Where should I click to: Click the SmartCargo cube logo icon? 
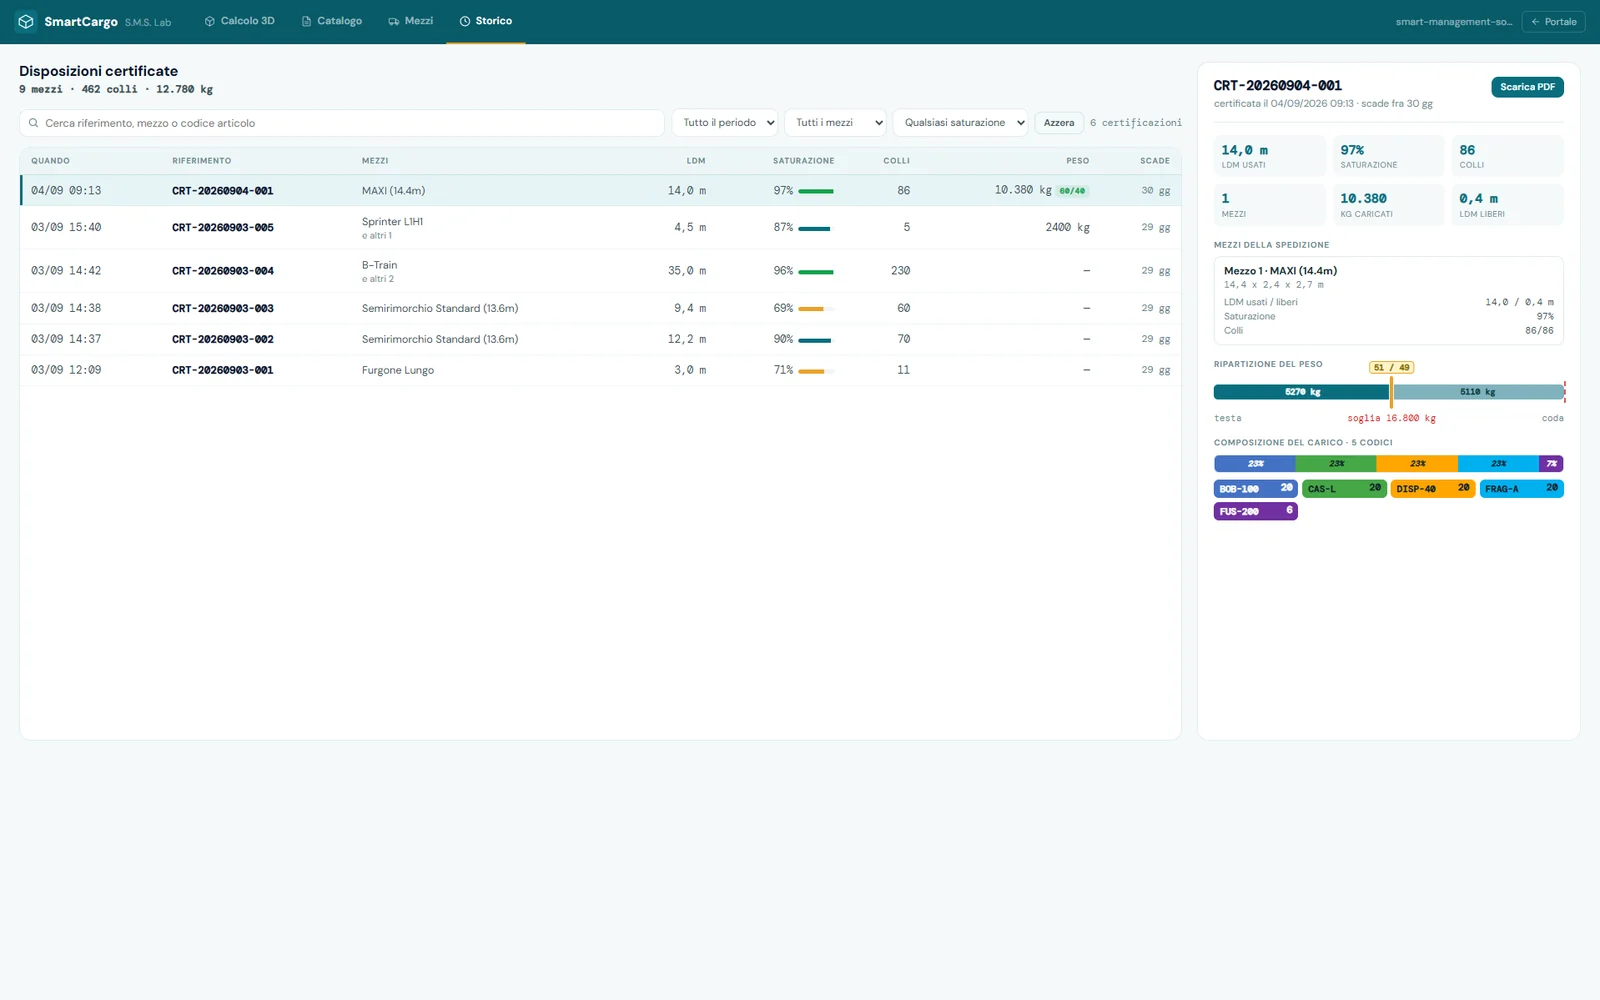26,21
